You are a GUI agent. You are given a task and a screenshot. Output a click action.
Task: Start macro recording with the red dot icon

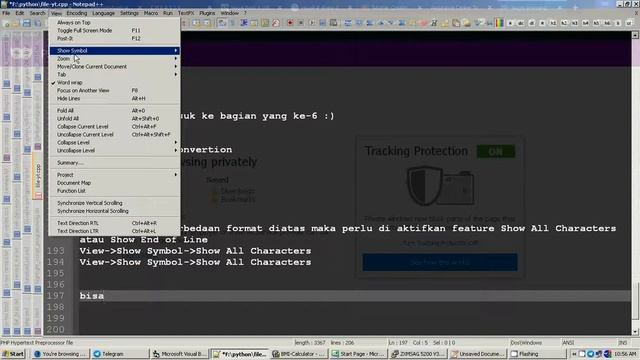[x=290, y=23]
